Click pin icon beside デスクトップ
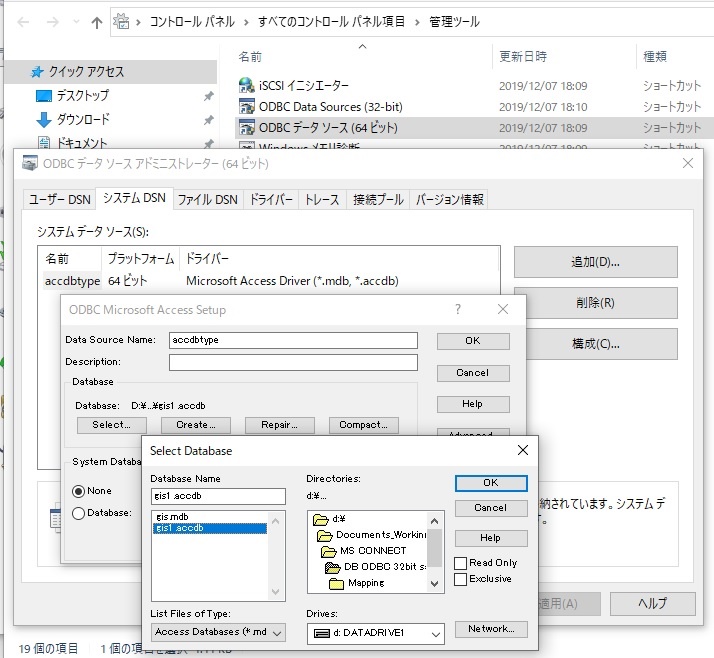The width and height of the screenshot is (714, 658). click(x=209, y=96)
